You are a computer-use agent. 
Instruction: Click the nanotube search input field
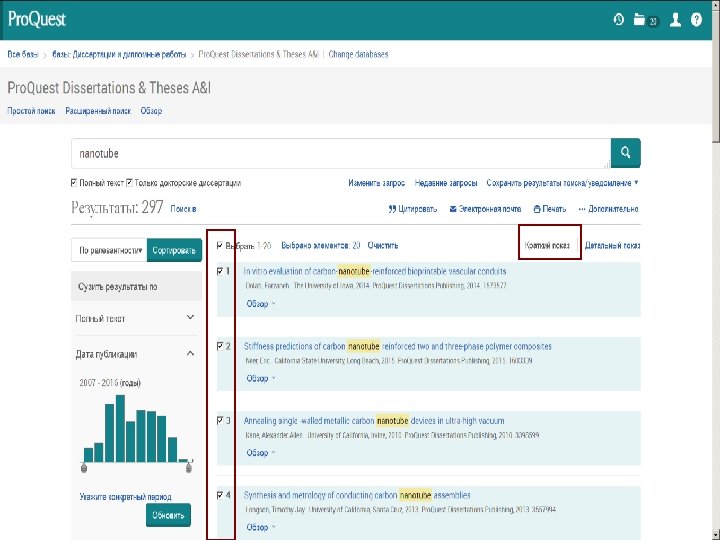point(341,153)
